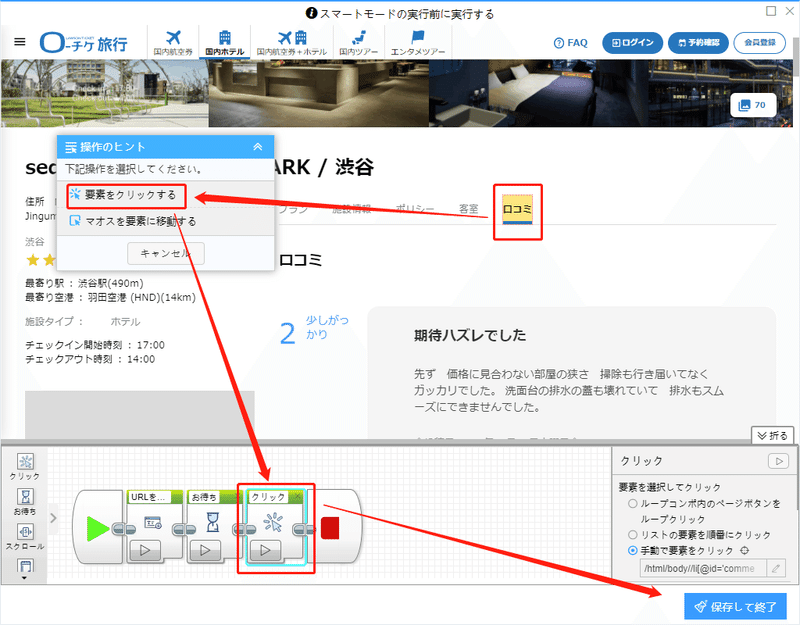Expand the action sidebar with right chevron

(53, 518)
